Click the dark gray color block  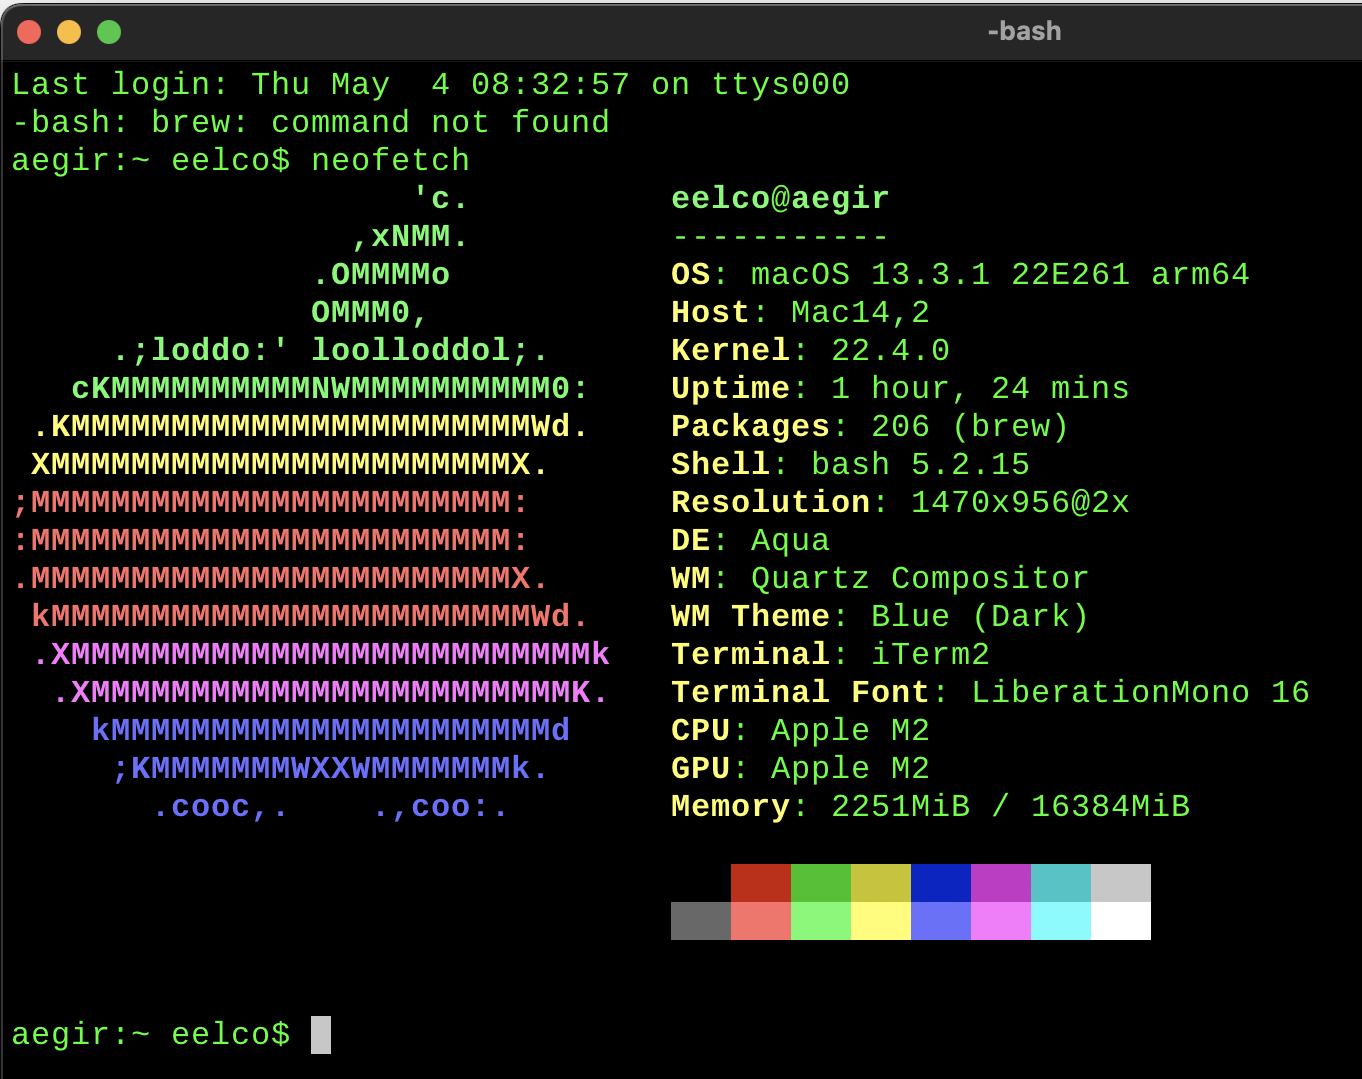tap(701, 921)
